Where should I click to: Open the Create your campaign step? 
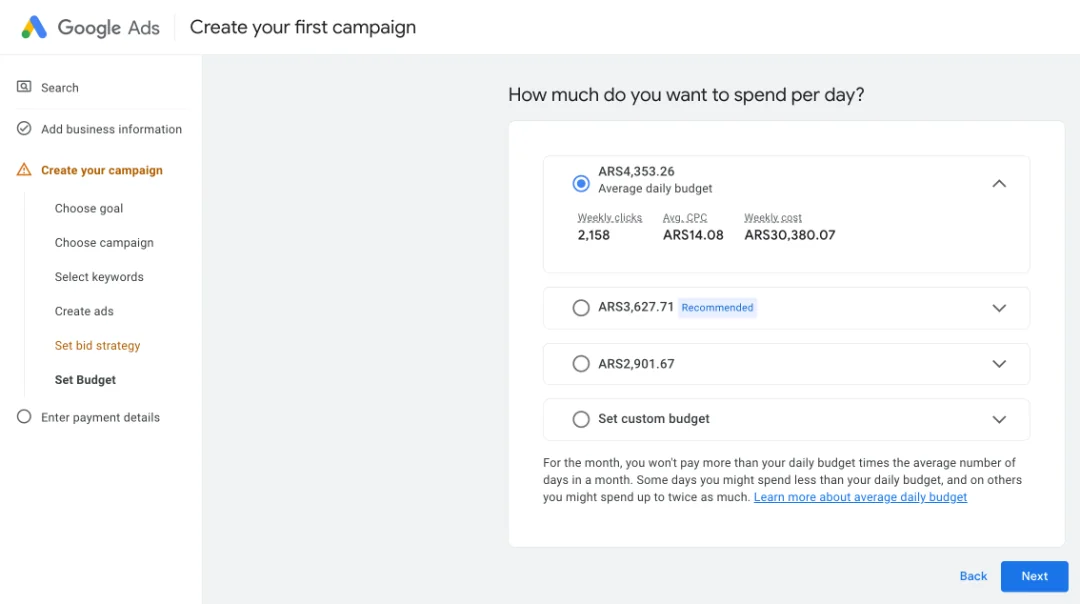click(x=102, y=170)
